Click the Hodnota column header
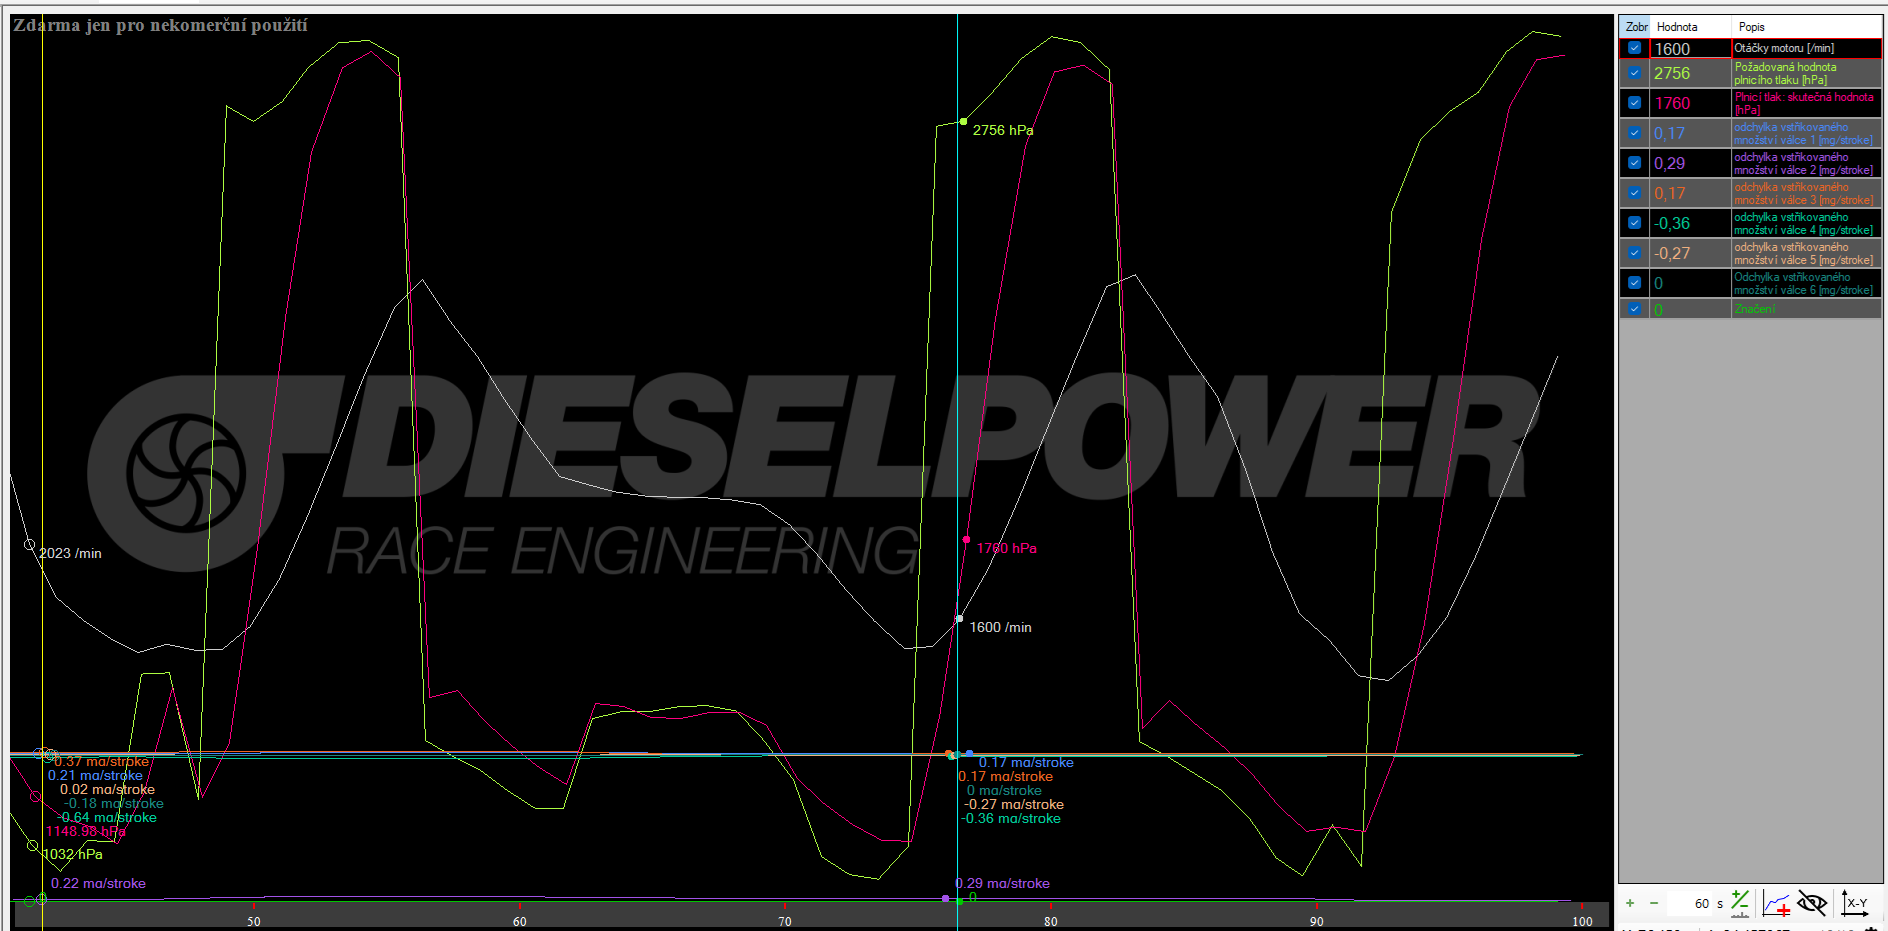 [x=1691, y=27]
